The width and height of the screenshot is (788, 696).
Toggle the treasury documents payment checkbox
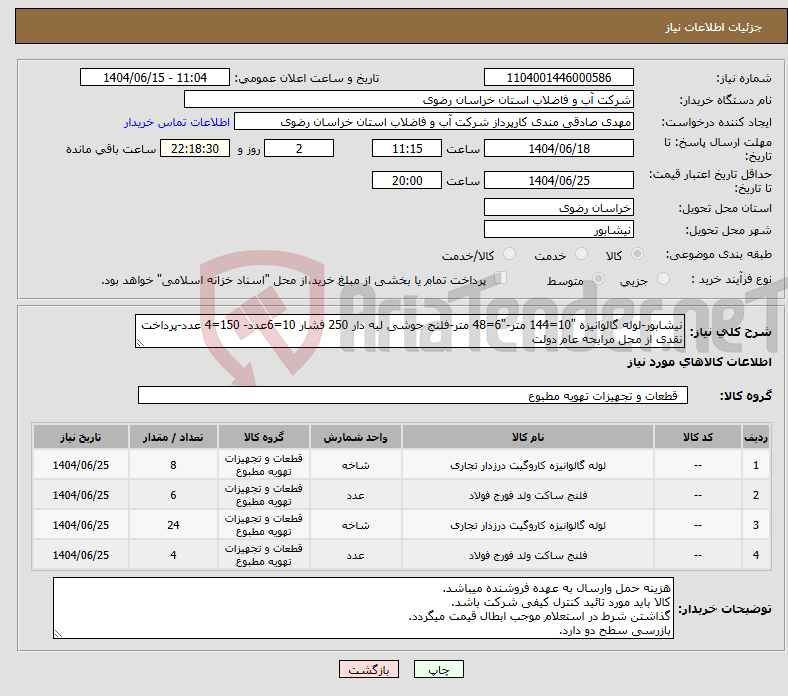click(502, 280)
